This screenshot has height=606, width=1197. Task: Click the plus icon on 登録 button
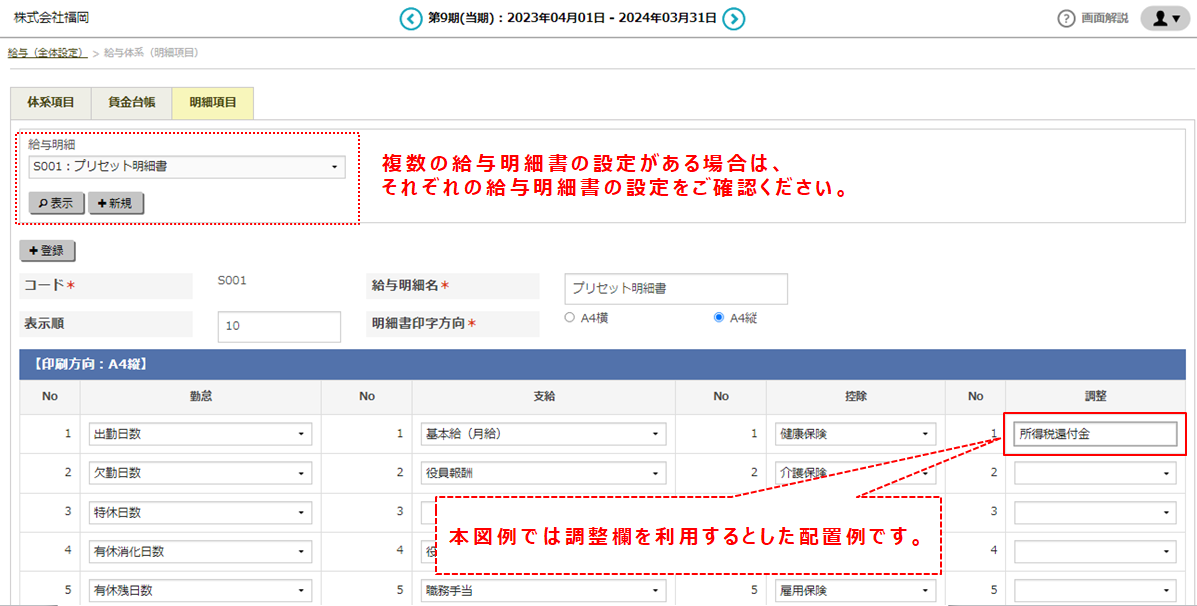pos(33,251)
